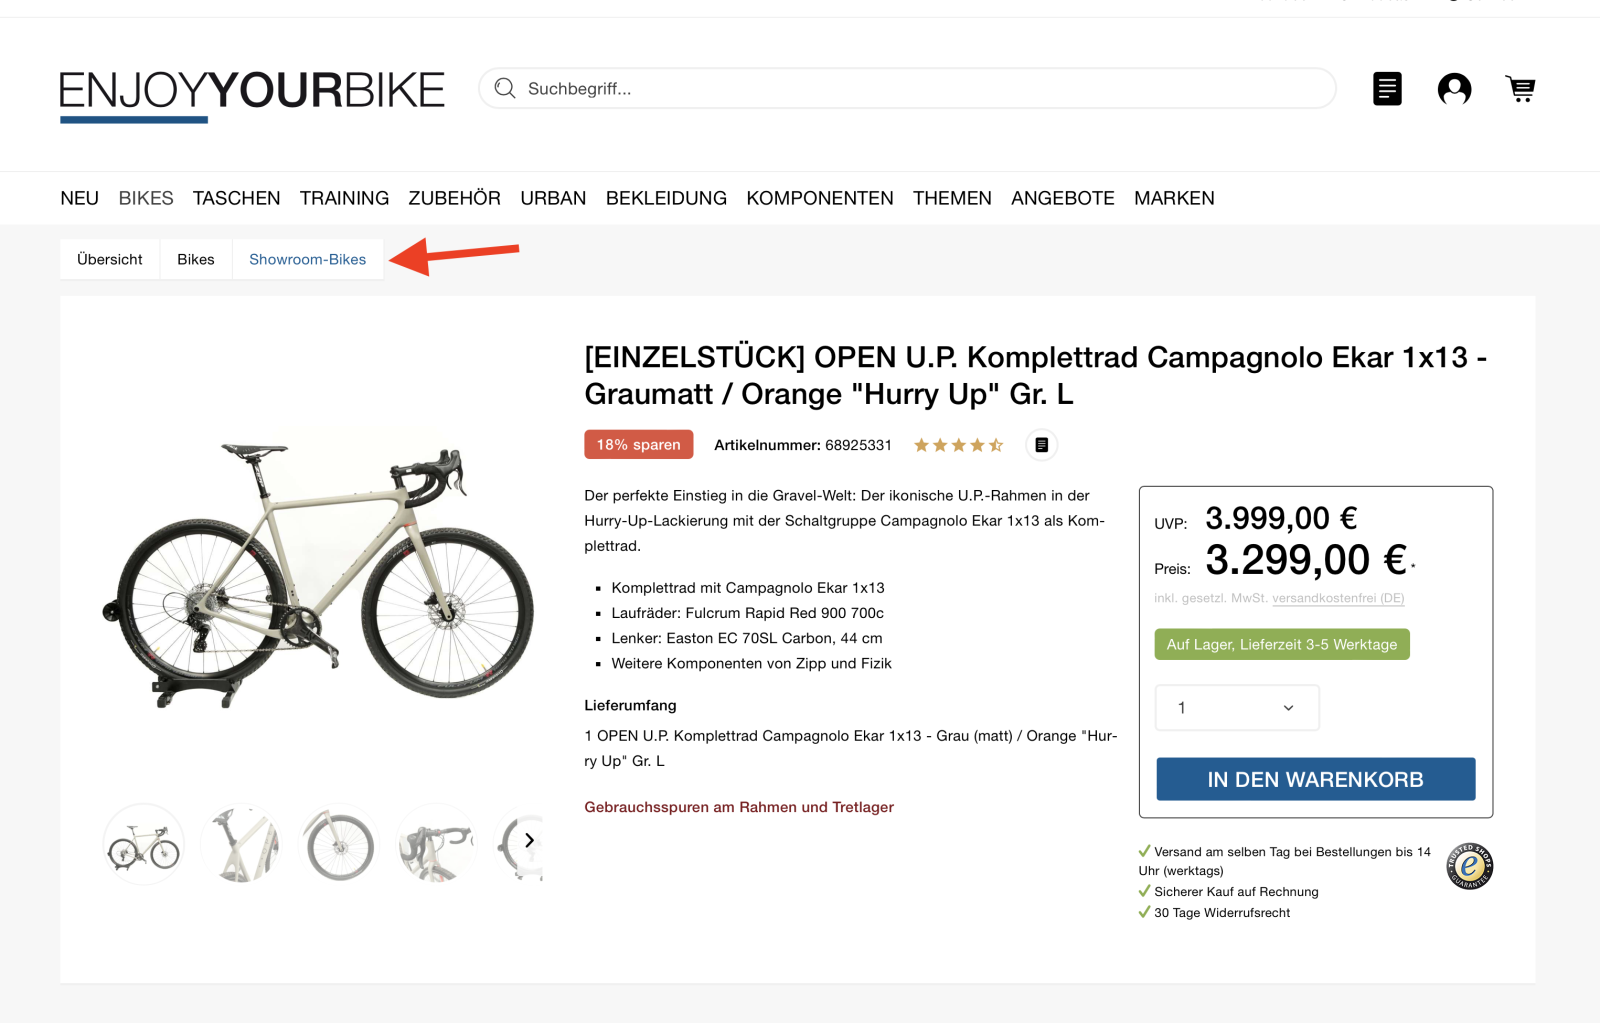Screen dimensions: 1600x1023
Task: Select the wheel close-up thumbnail
Action: [340, 845]
